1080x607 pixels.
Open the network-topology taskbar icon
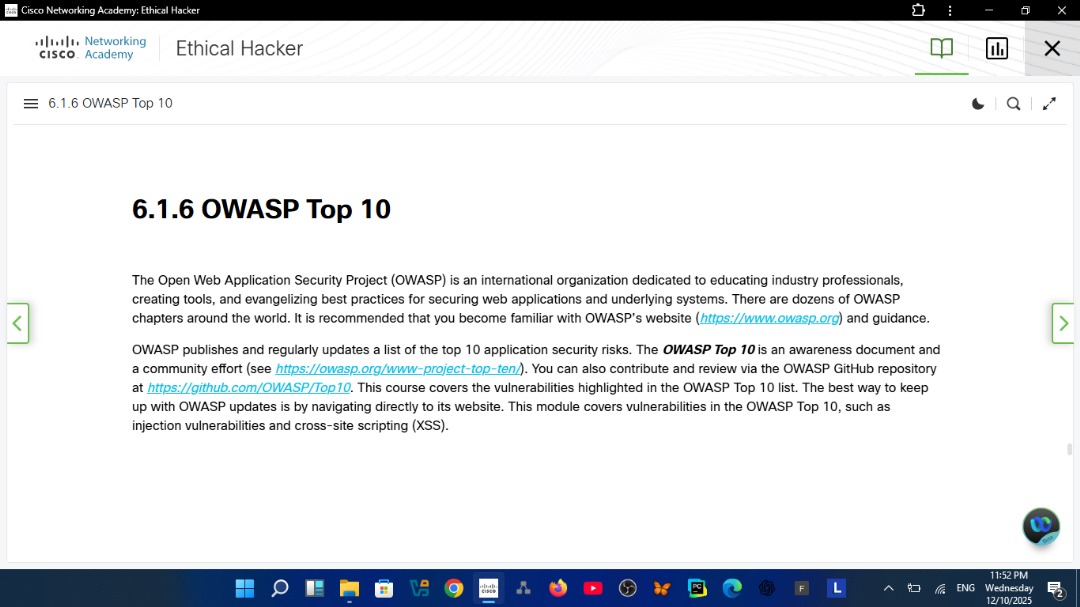click(x=523, y=588)
